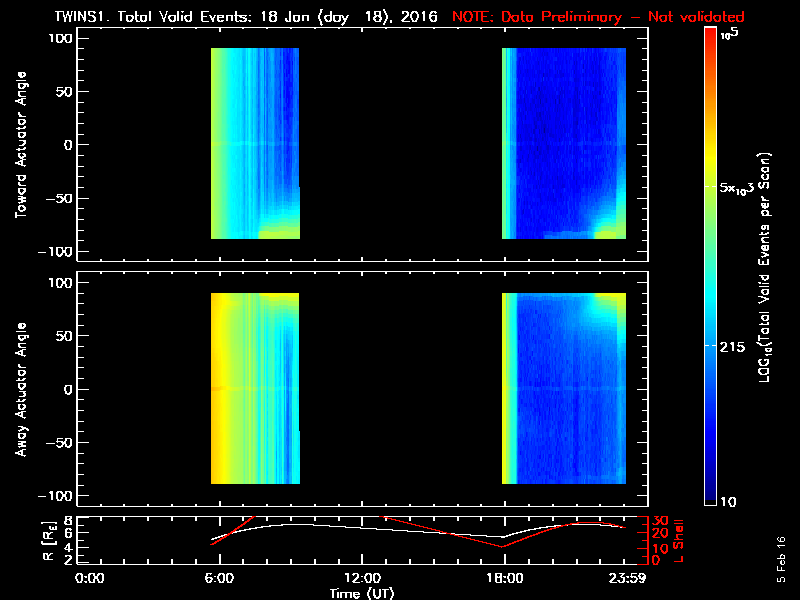Select the 'Away Actuator Angle' axis label

pos(19,389)
